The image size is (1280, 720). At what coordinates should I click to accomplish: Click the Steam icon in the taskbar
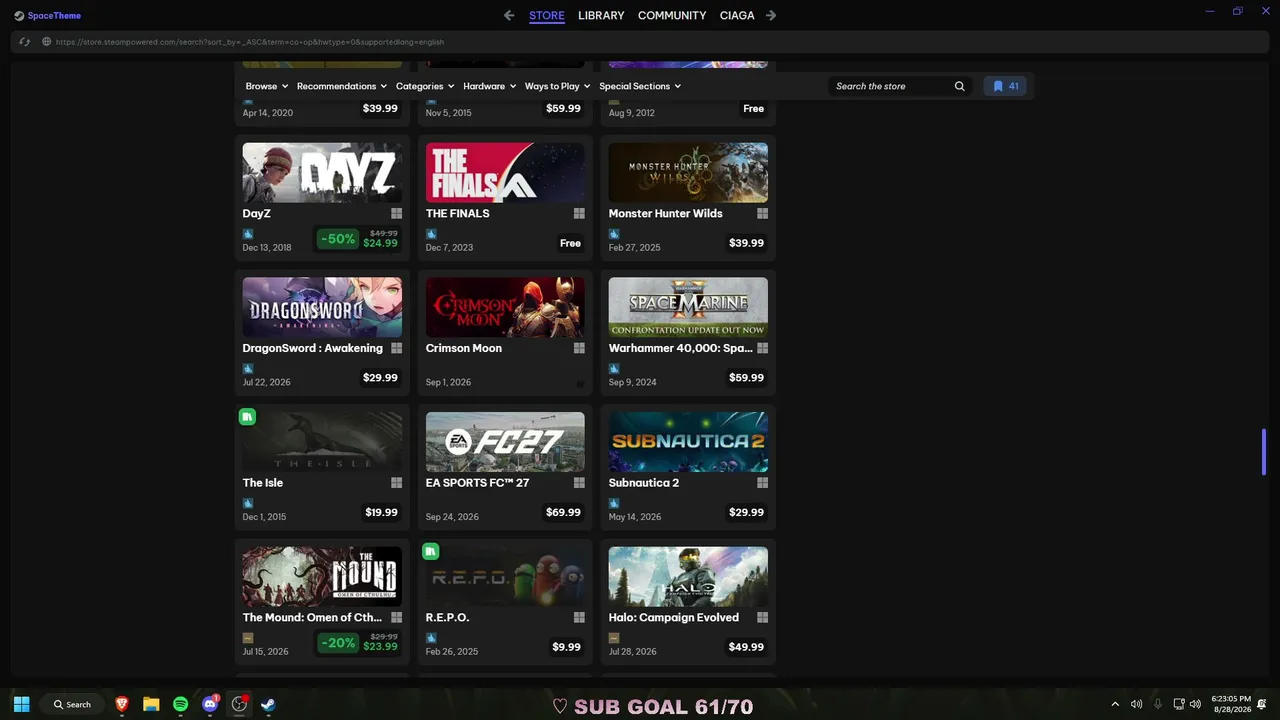point(268,704)
